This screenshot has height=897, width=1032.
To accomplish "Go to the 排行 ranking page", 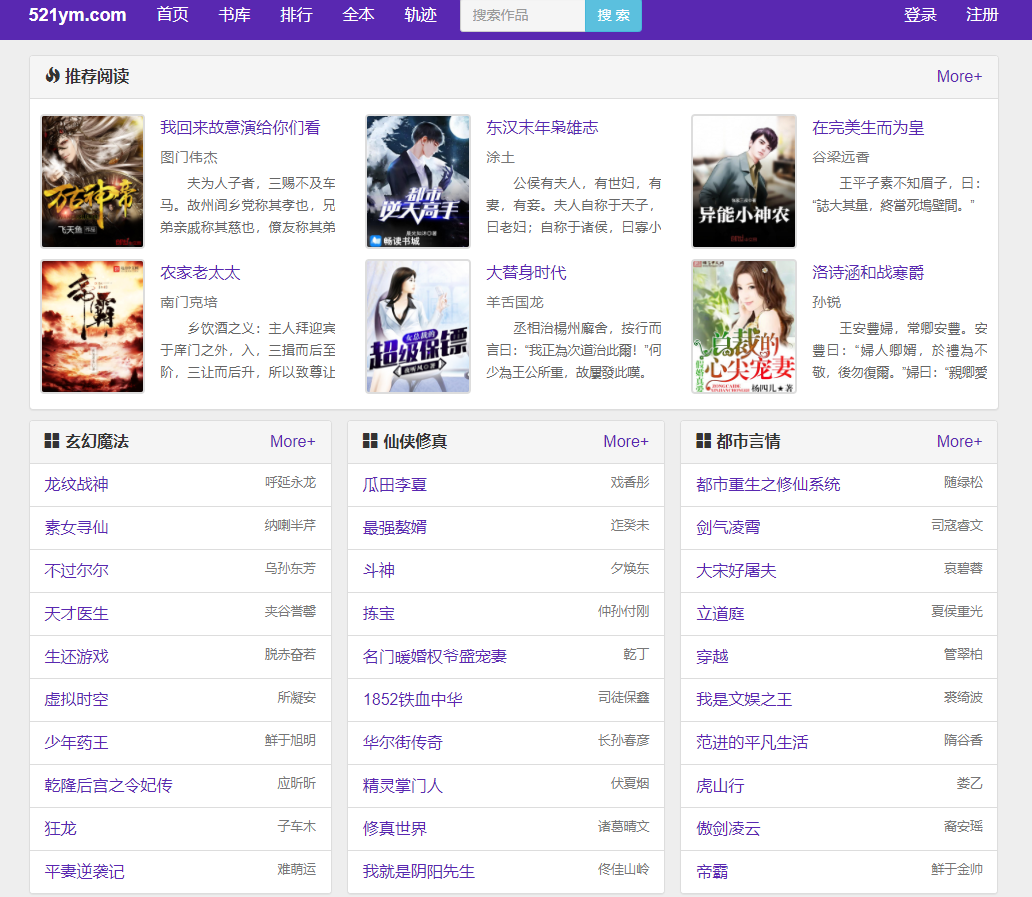I will (296, 14).
